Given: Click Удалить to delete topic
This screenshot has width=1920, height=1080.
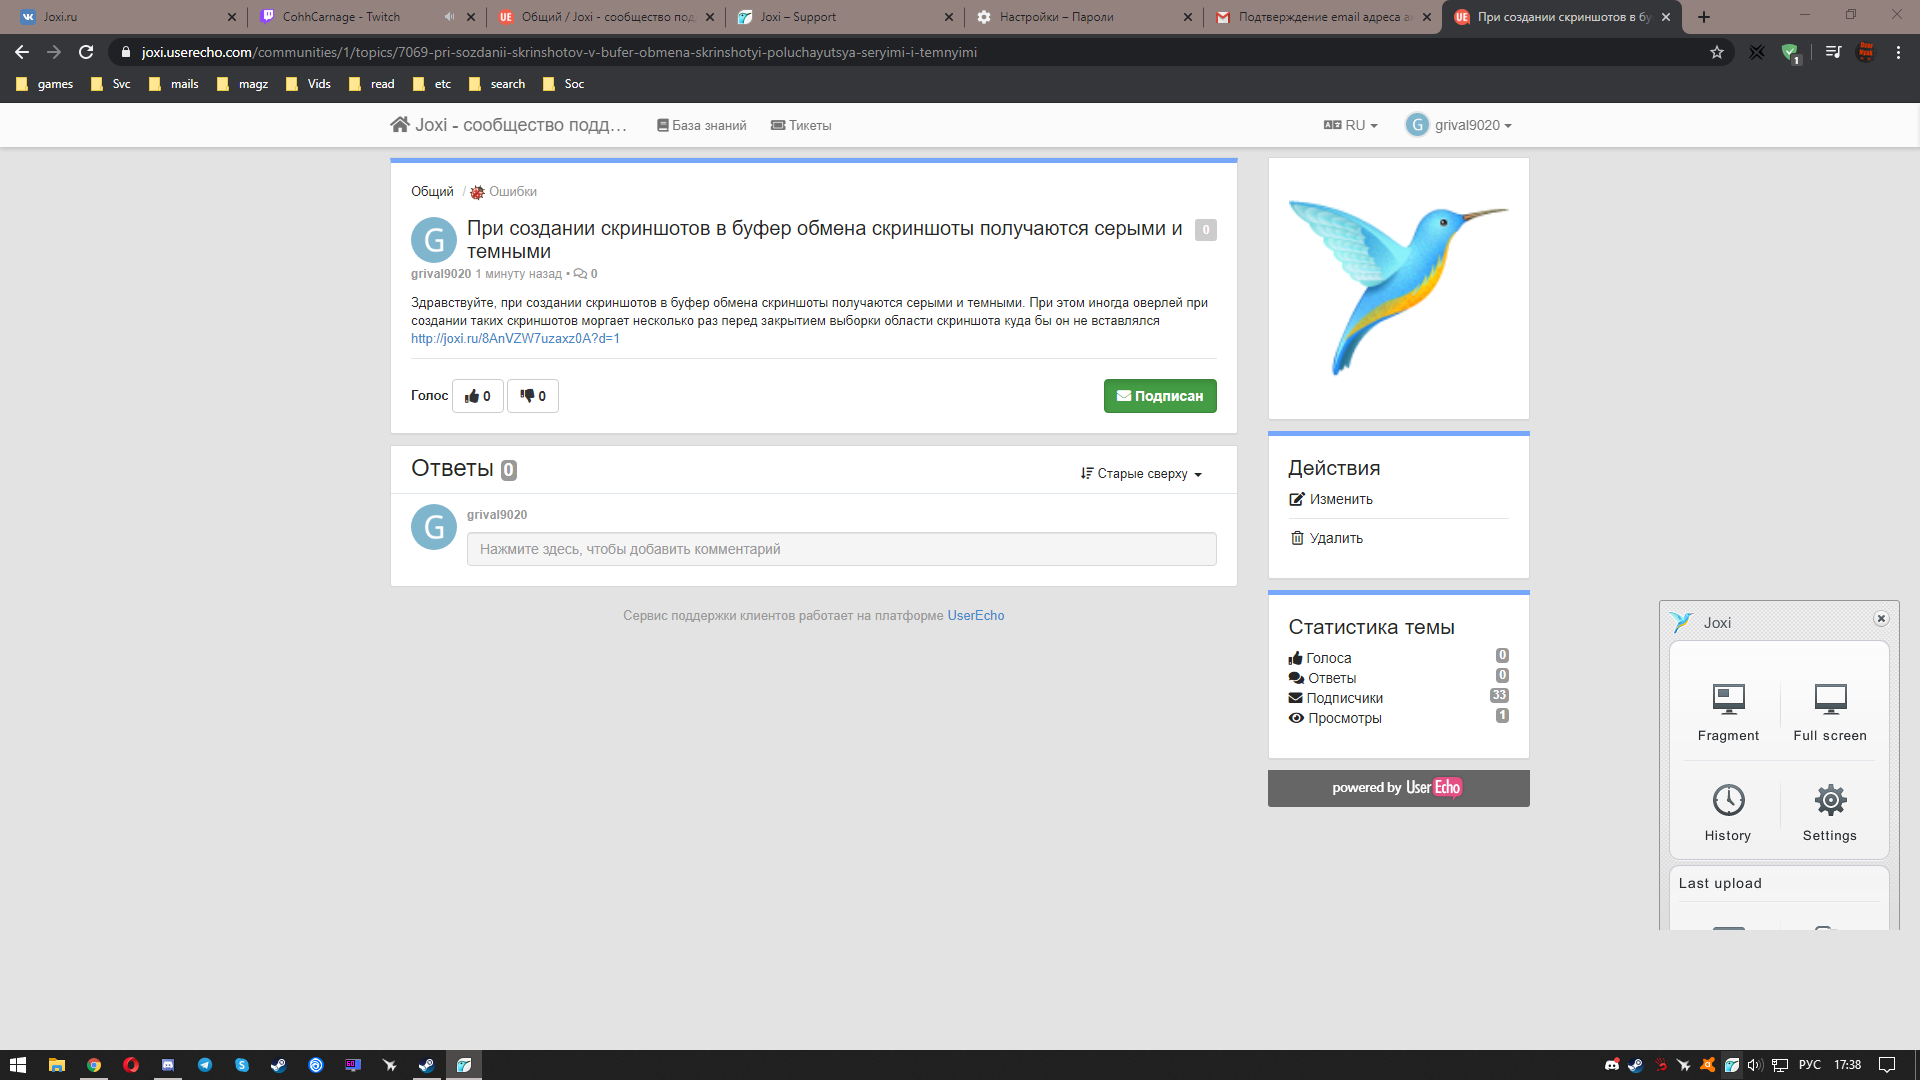Looking at the screenshot, I should [1336, 538].
